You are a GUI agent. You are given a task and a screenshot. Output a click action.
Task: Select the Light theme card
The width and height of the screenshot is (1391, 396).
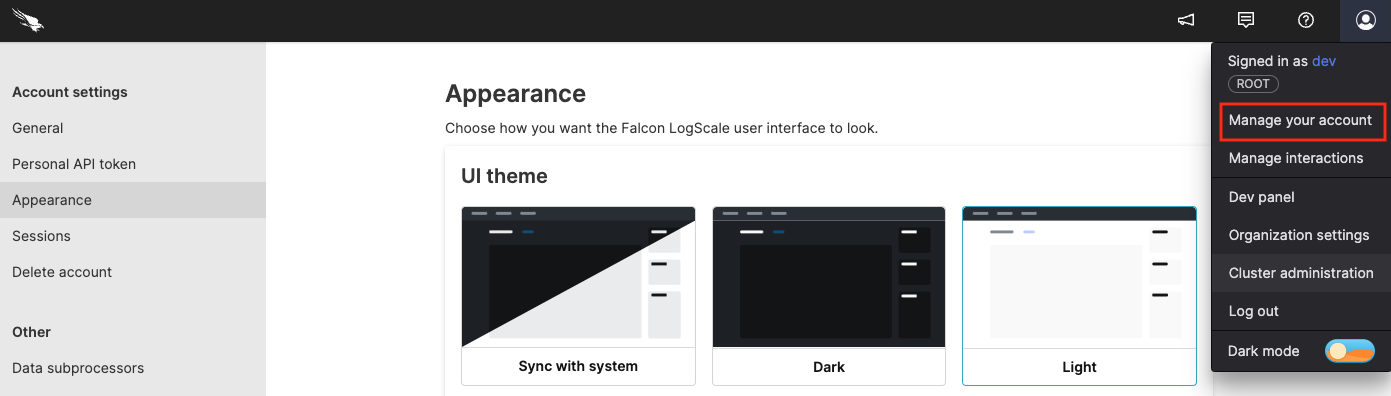1079,296
